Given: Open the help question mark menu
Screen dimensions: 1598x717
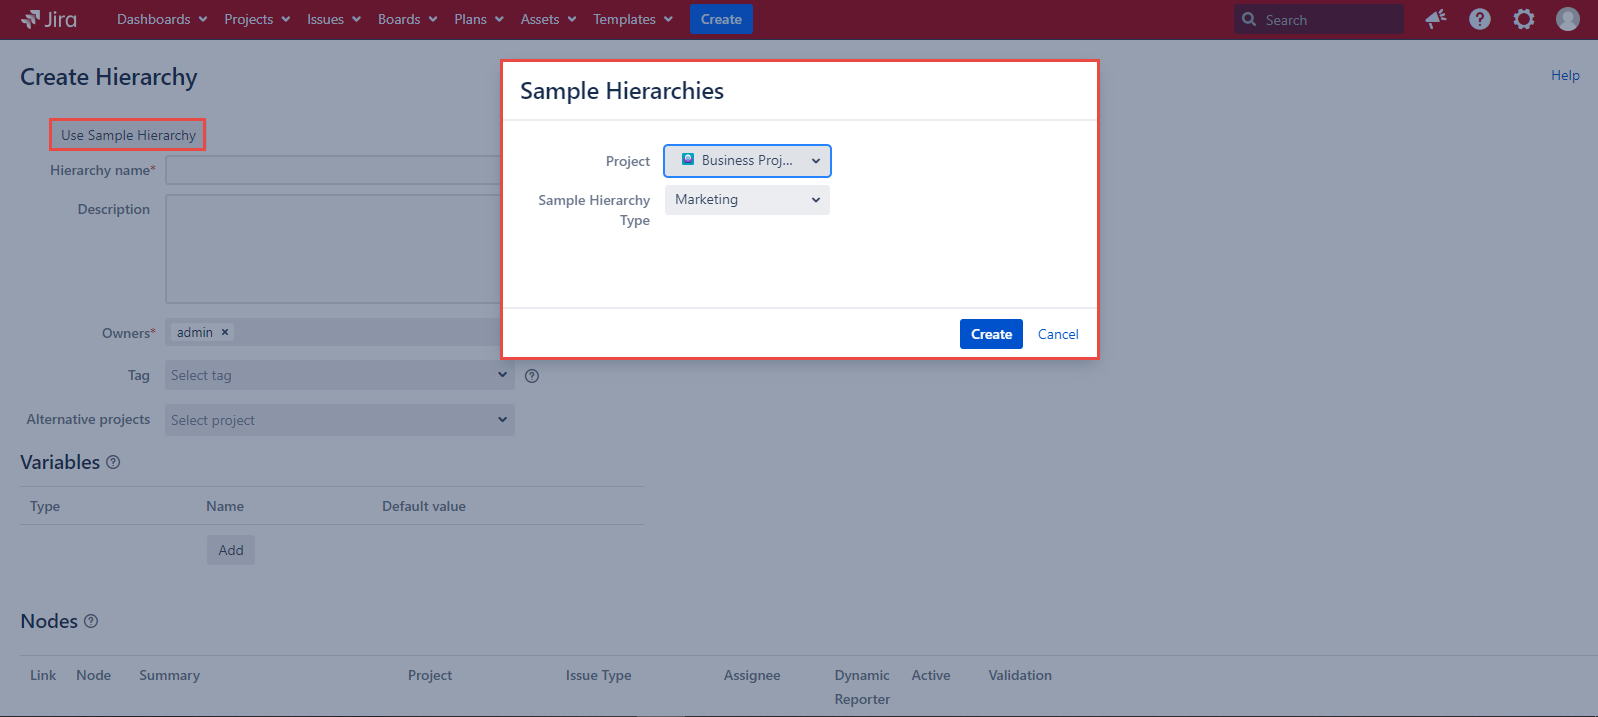Looking at the screenshot, I should click(x=1480, y=19).
